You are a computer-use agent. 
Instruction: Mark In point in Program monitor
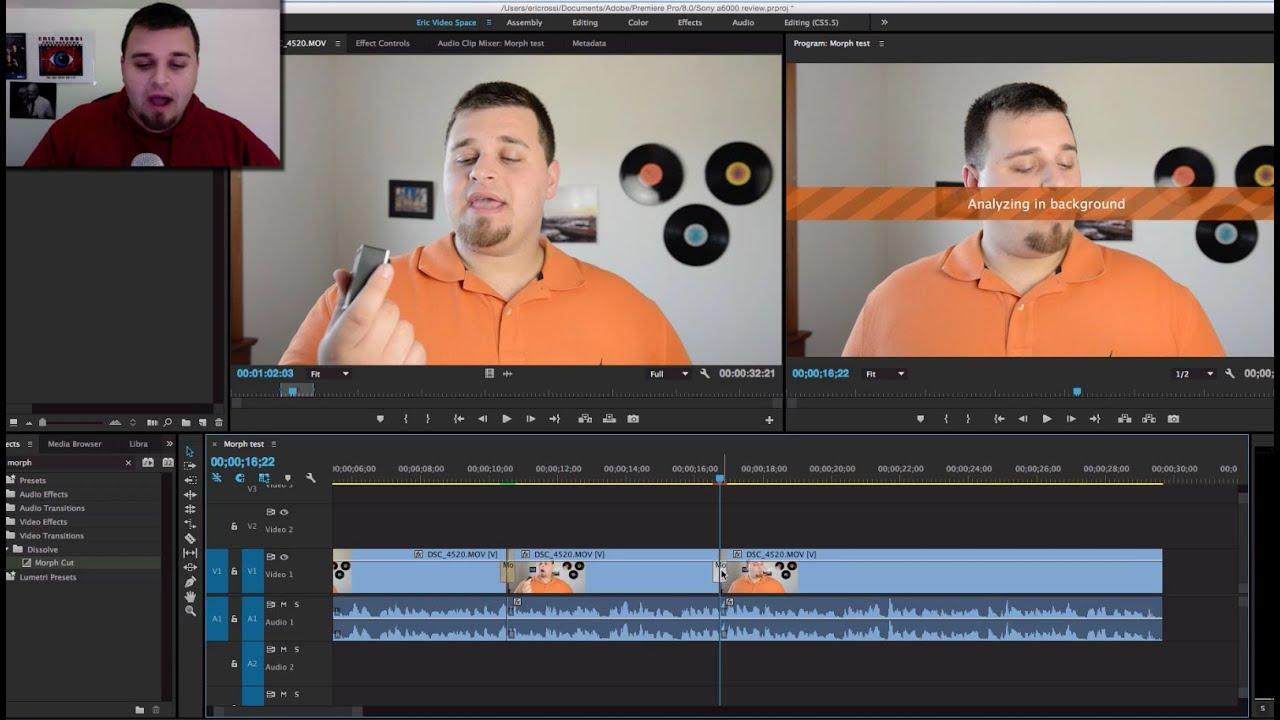[945, 419]
